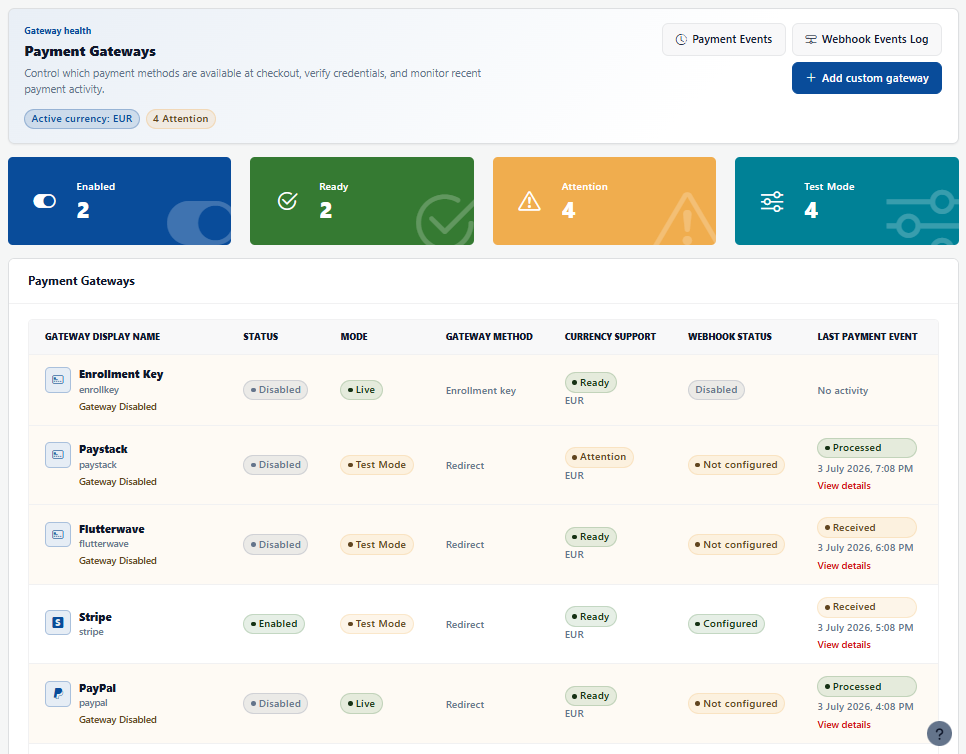Image resolution: width=966 pixels, height=754 pixels.
Task: Click the Stripe gateway logo icon
Action: click(58, 622)
